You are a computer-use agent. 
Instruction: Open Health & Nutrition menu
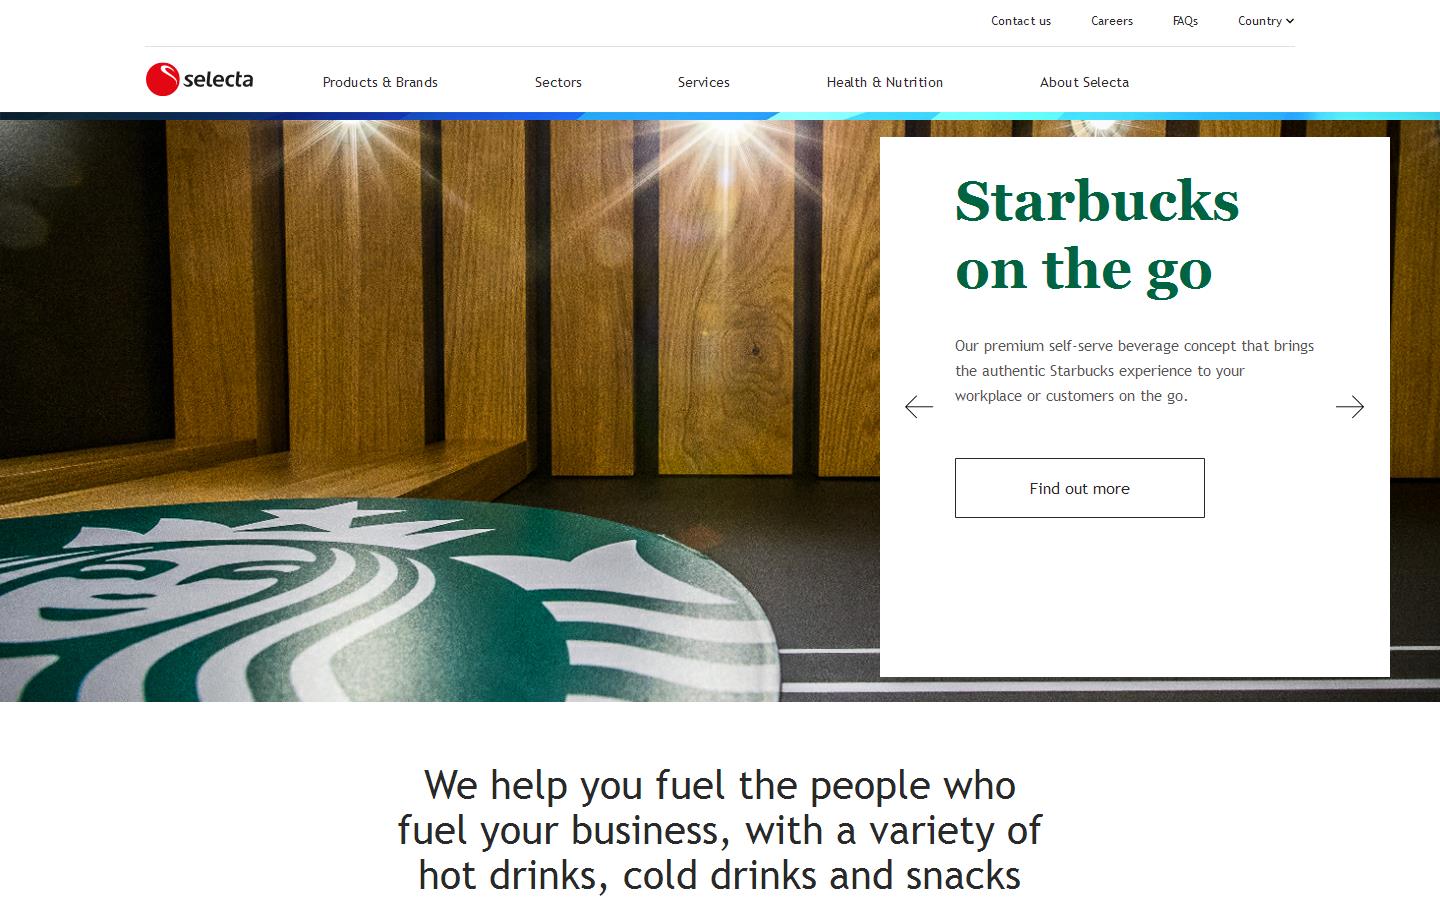[885, 82]
